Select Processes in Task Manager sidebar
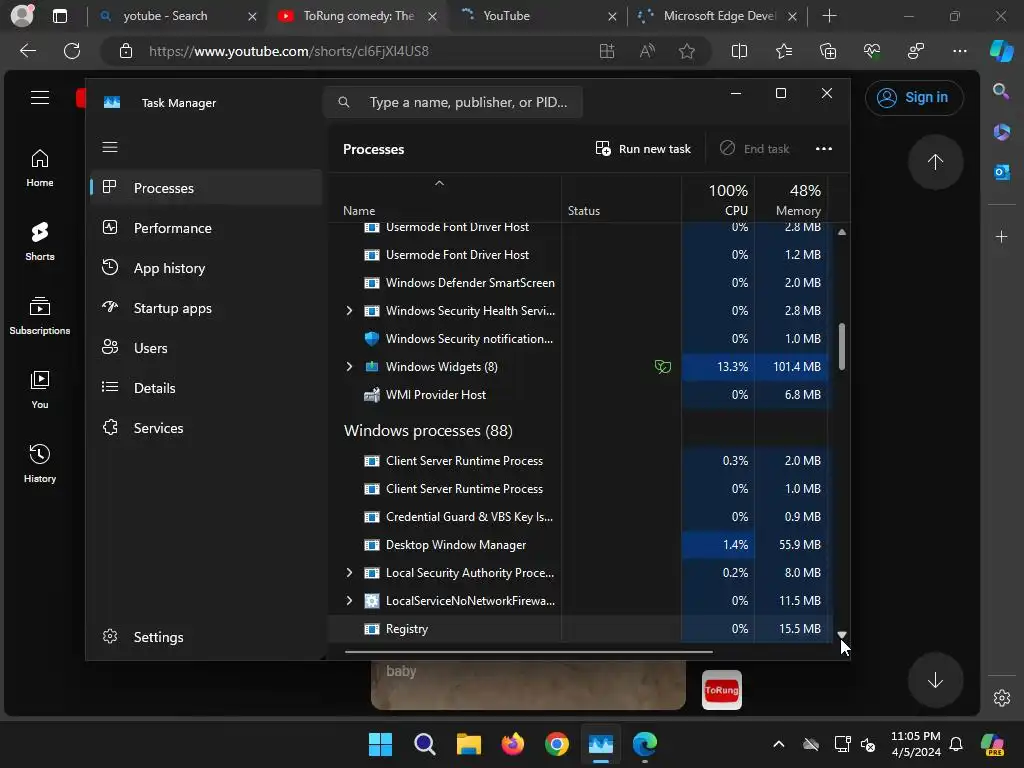 pyautogui.click(x=206, y=188)
